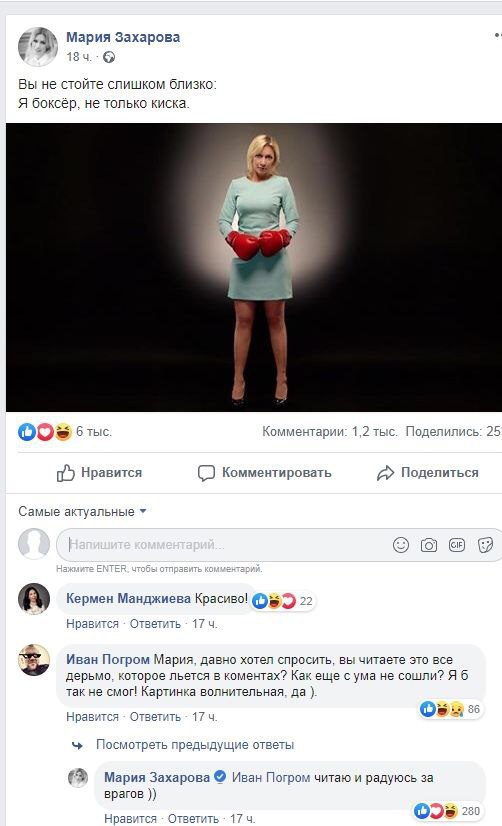Click the Комментировать button
This screenshot has width=502, height=826.
[264, 473]
